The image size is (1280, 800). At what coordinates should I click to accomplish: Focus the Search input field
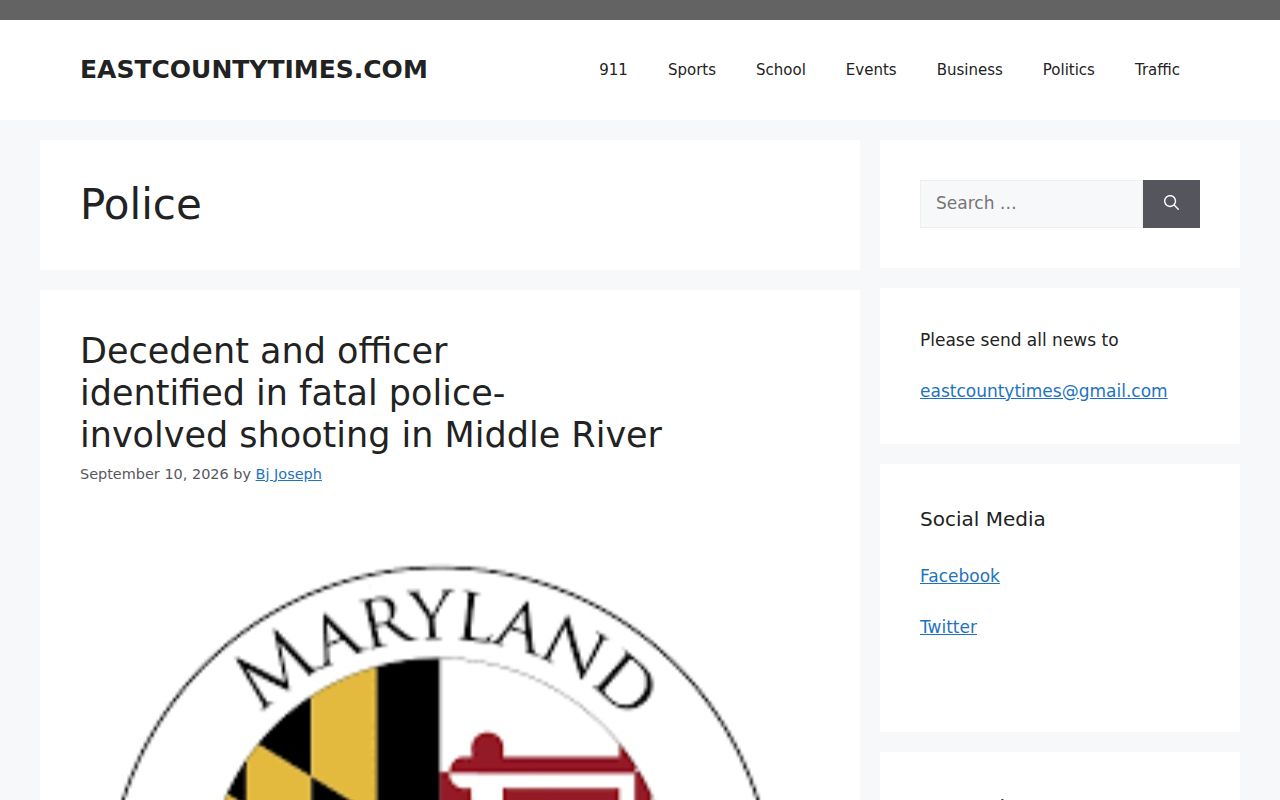coord(1031,204)
